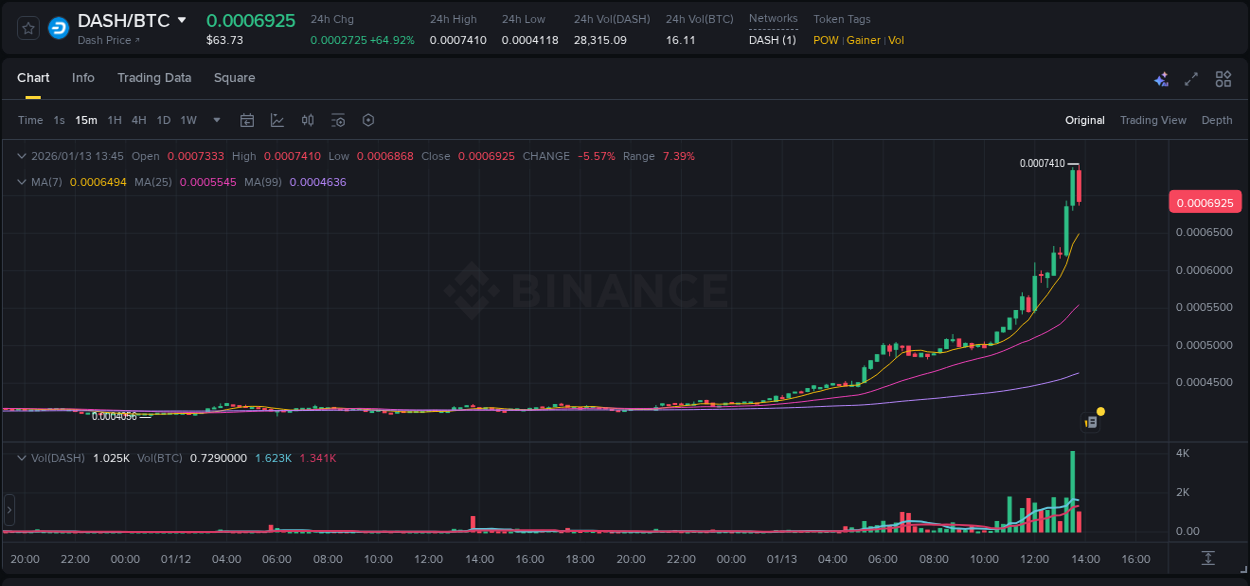Collapse the MA indicators row
The height and width of the screenshot is (586, 1250).
click(21, 181)
